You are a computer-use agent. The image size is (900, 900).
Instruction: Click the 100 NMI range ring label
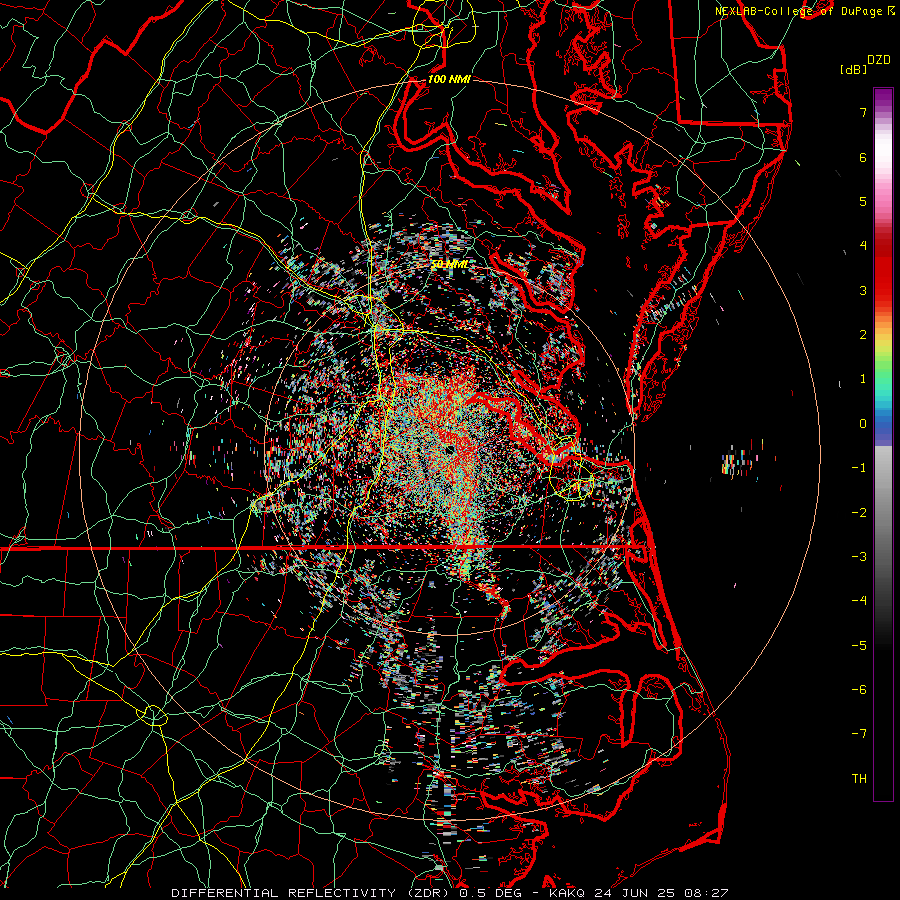449,79
